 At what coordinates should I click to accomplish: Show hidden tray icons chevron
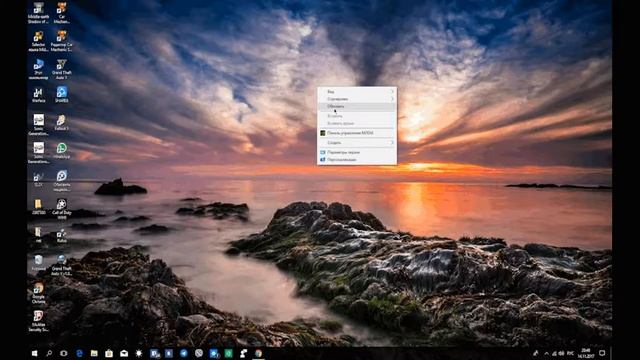[547, 353]
